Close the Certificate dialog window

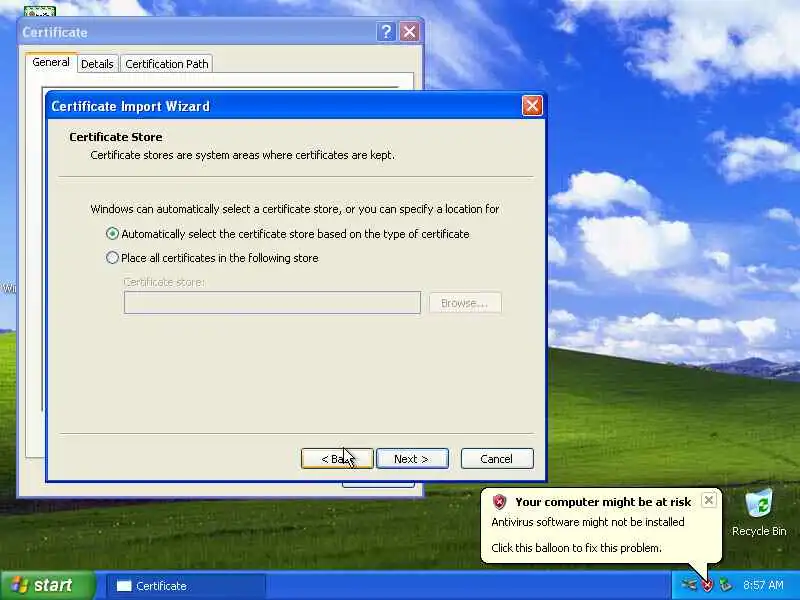(x=409, y=32)
